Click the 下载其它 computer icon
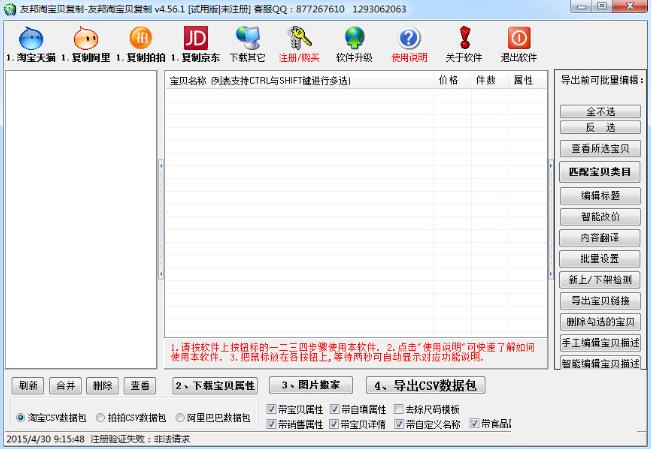651x449 pixels. [x=248, y=38]
